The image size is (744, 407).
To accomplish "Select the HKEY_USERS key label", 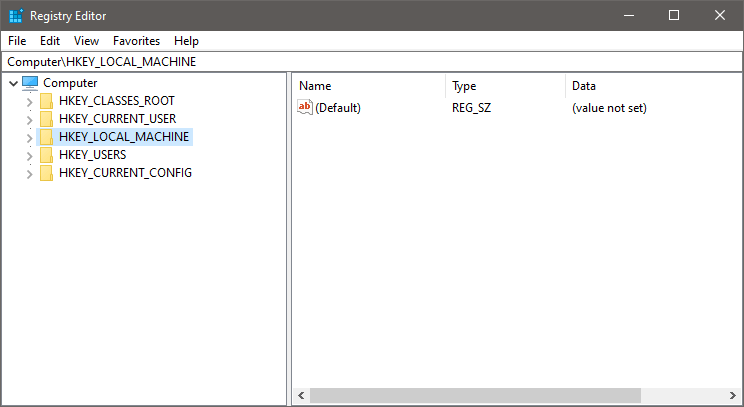I will point(93,155).
